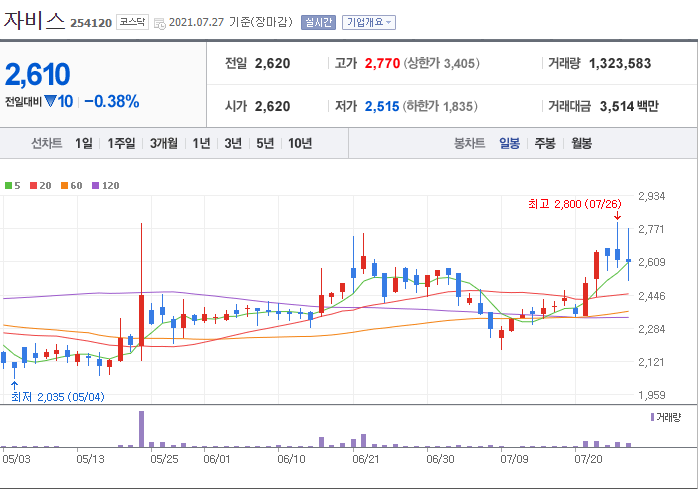Image resolution: width=698 pixels, height=489 pixels.
Task: Click the 거래대금 value 3,514 백만
Action: 629,106
